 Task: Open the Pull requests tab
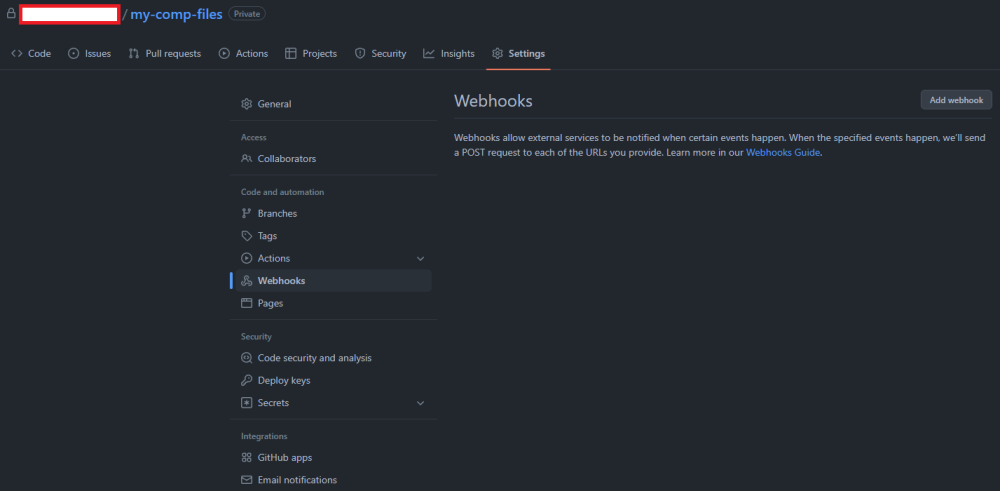pyautogui.click(x=165, y=54)
